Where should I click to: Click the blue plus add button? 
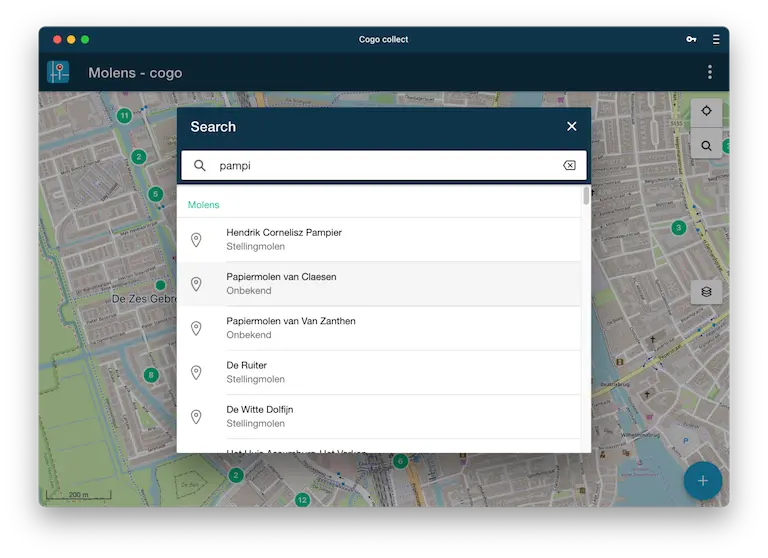click(x=703, y=481)
